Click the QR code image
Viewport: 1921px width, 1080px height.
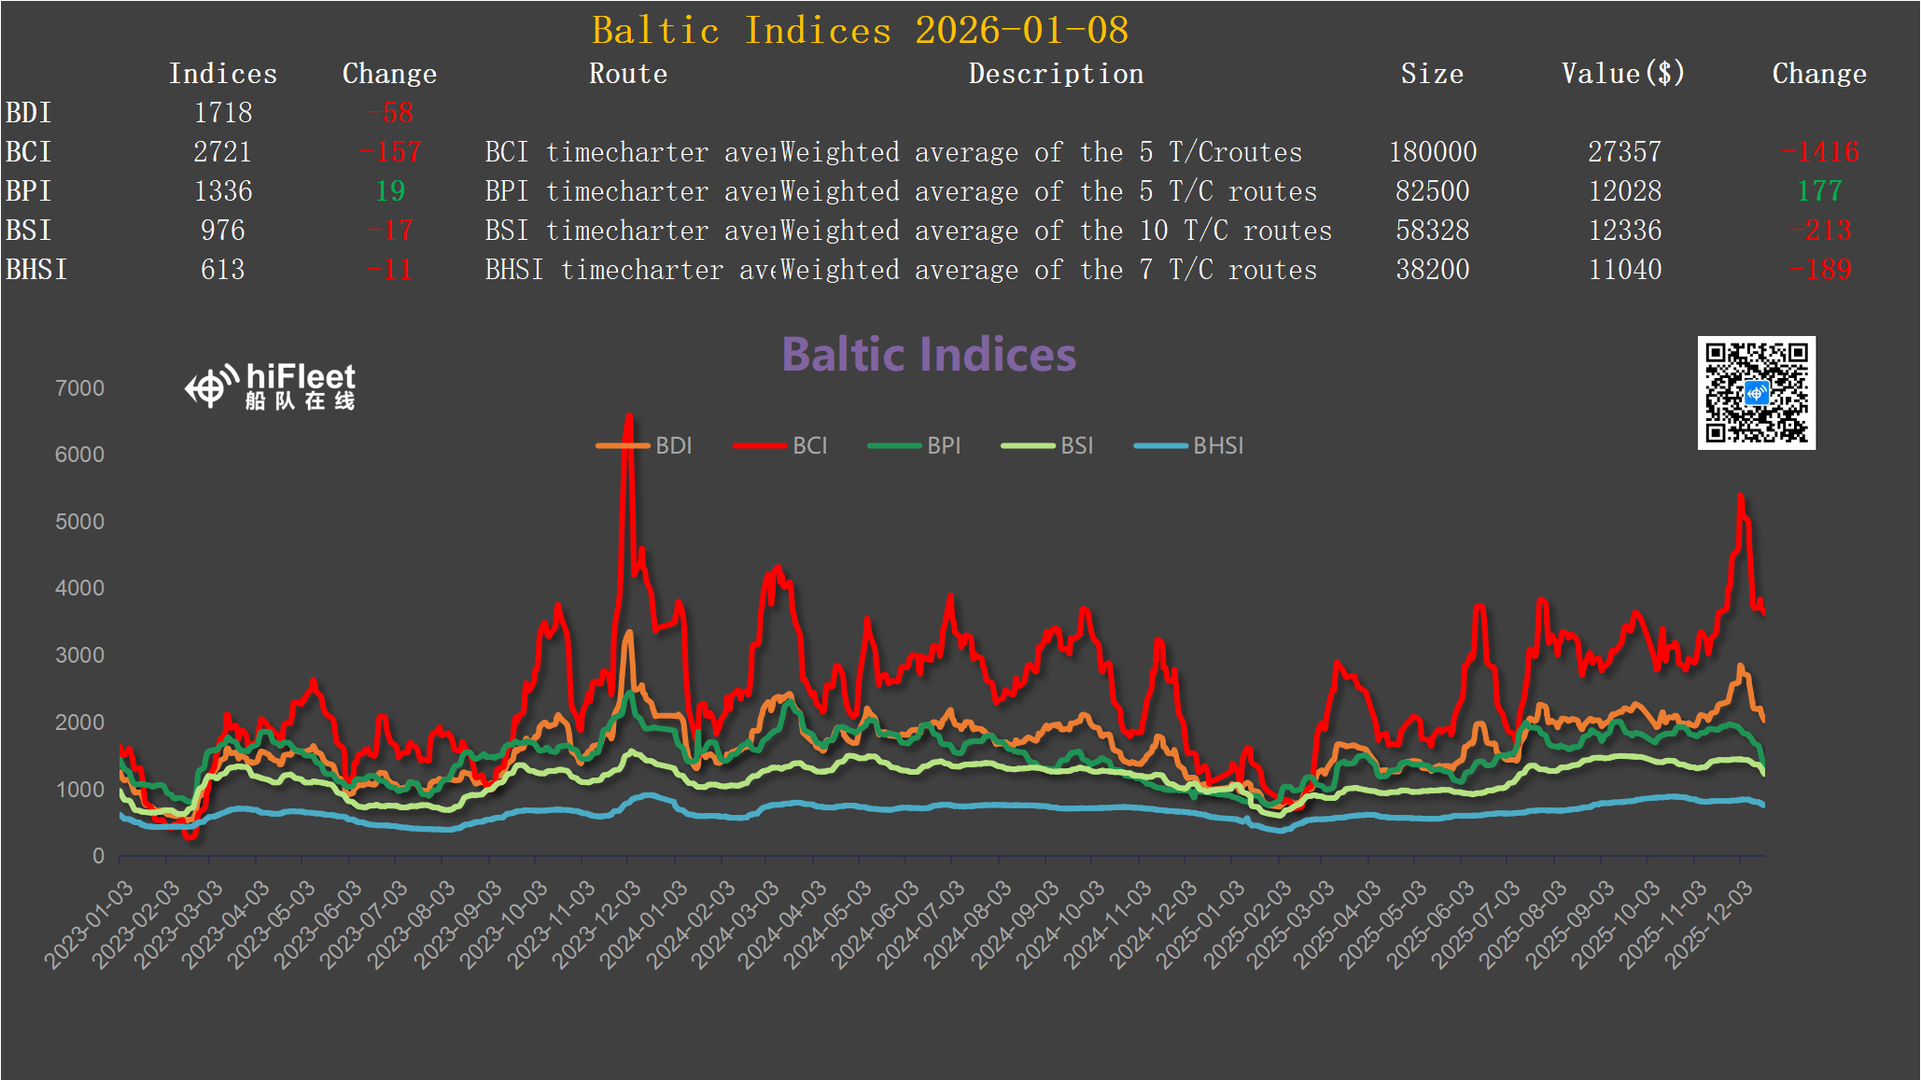pos(1756,393)
